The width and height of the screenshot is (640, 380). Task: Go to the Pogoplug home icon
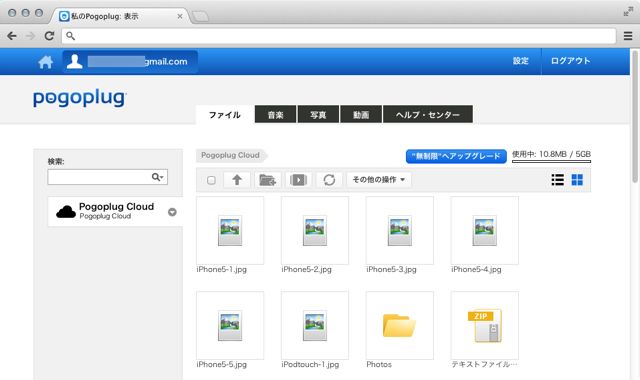pyautogui.click(x=45, y=62)
